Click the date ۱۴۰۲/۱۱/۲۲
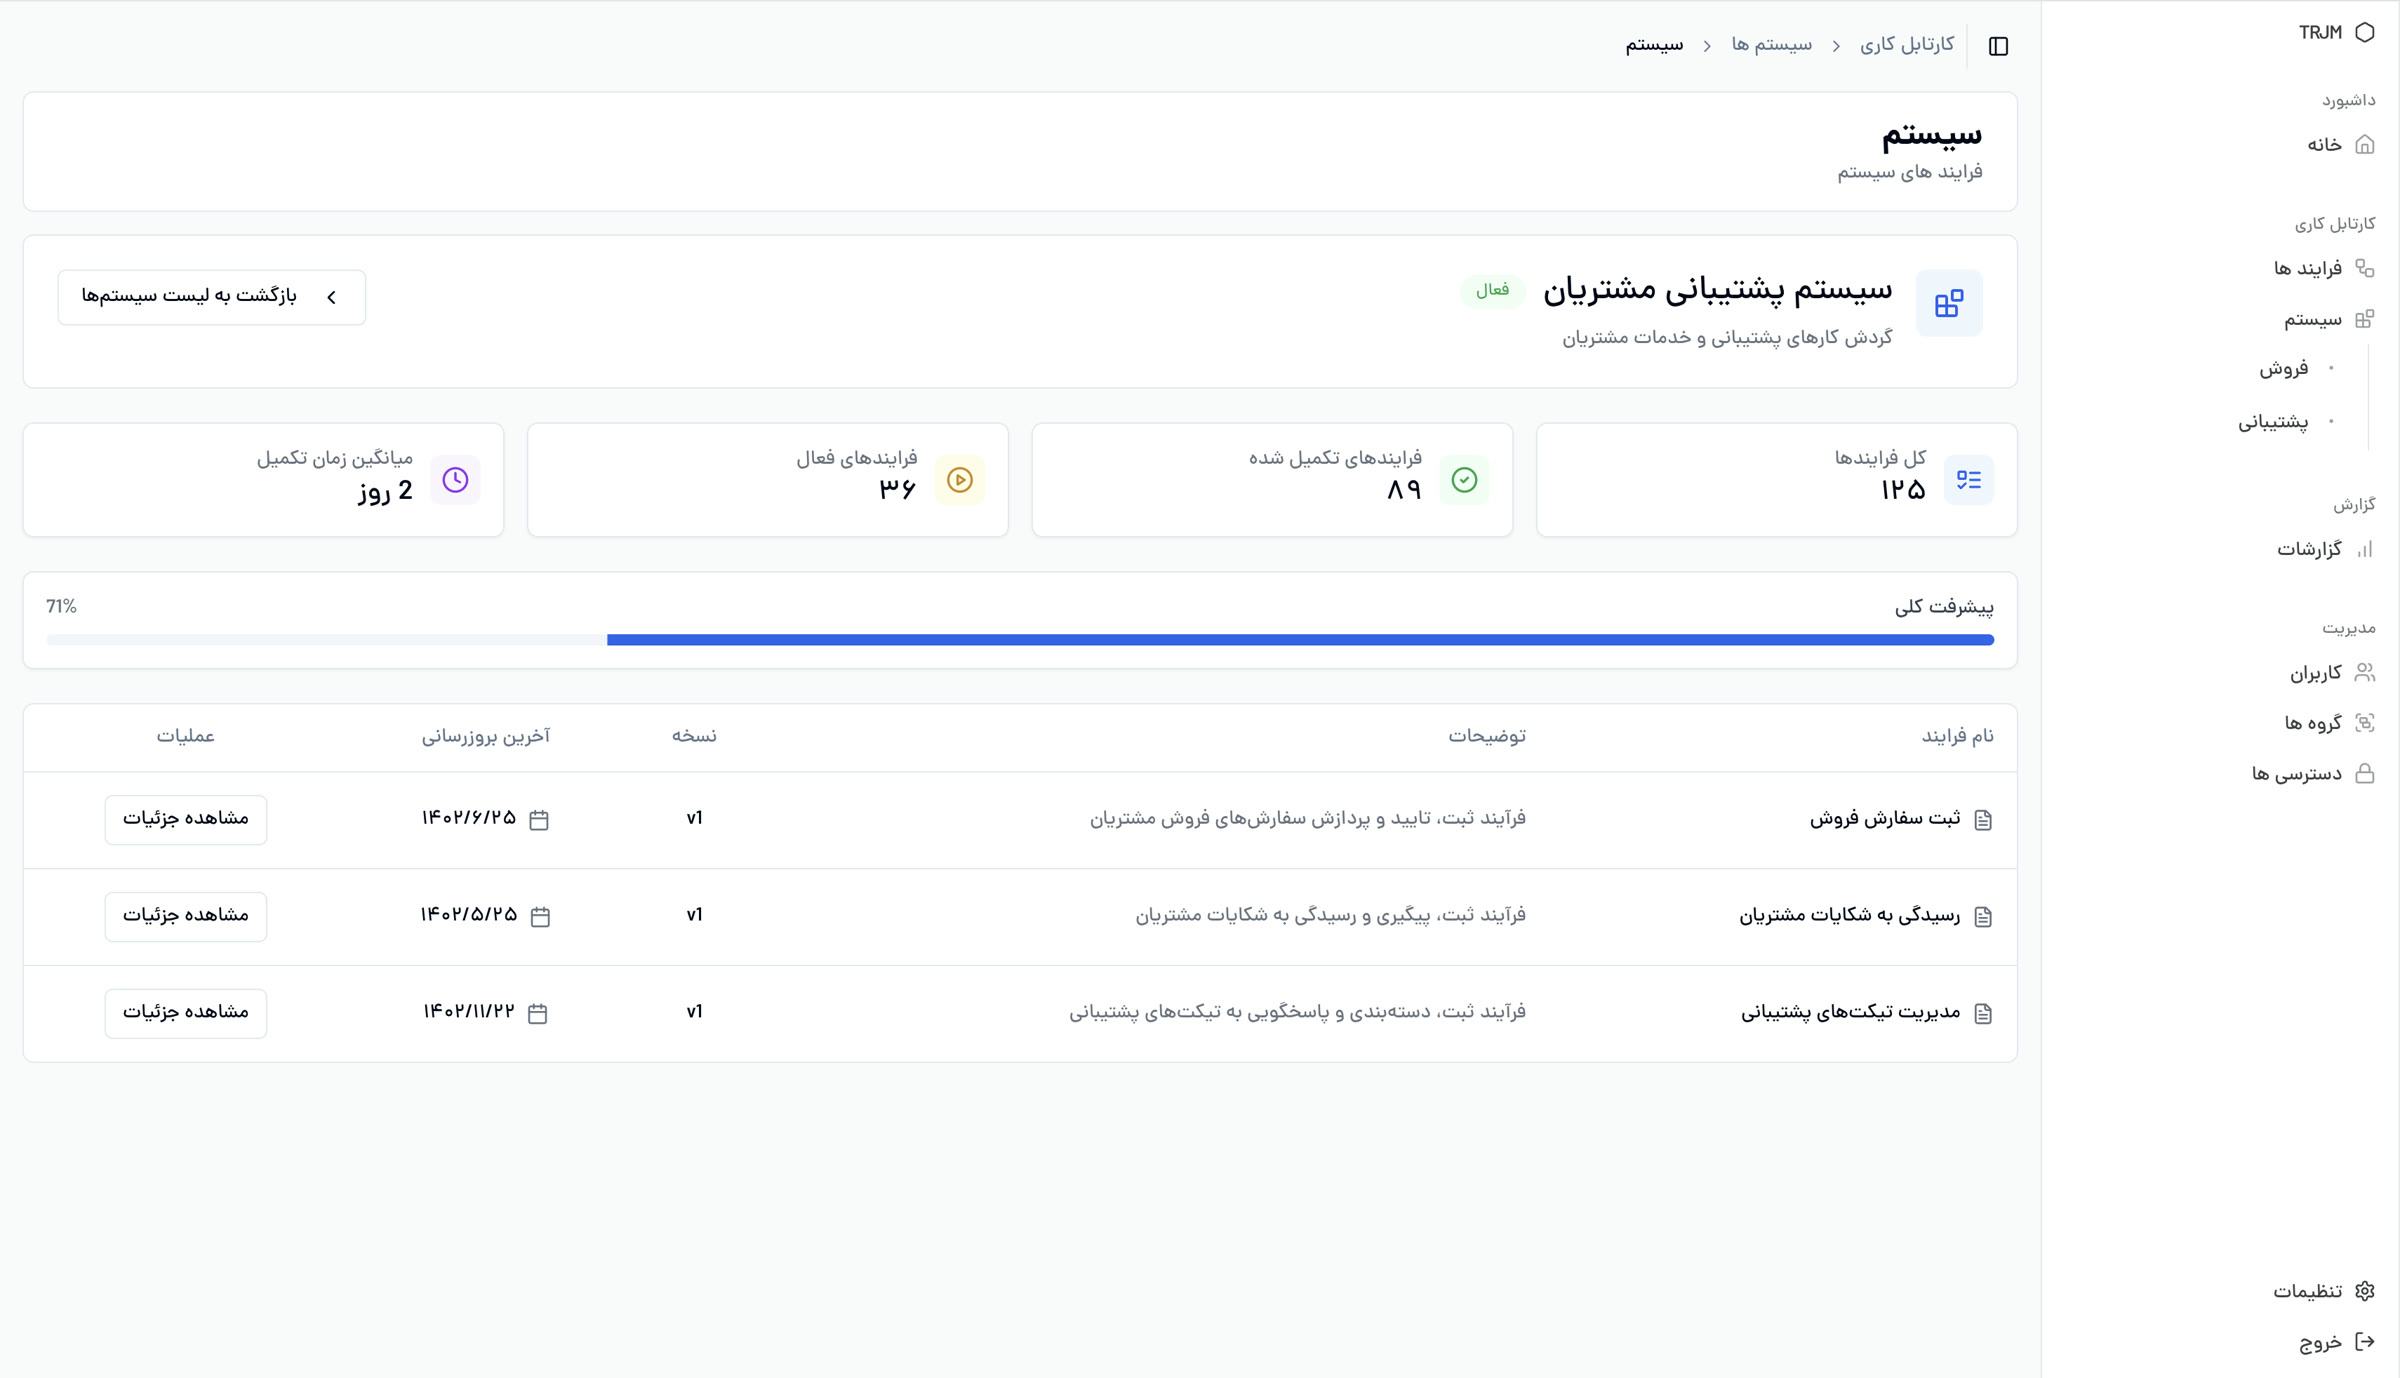The image size is (2400, 1378). click(x=469, y=1013)
